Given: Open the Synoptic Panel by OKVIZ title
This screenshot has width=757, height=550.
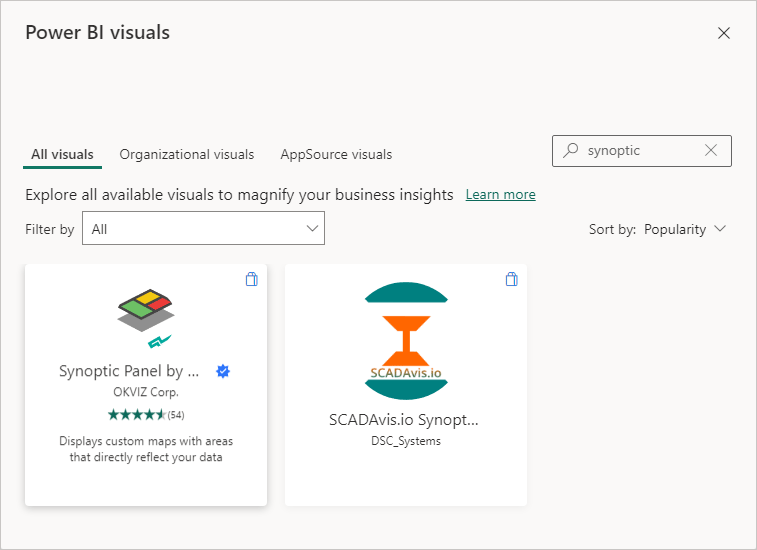Looking at the screenshot, I should pos(130,371).
